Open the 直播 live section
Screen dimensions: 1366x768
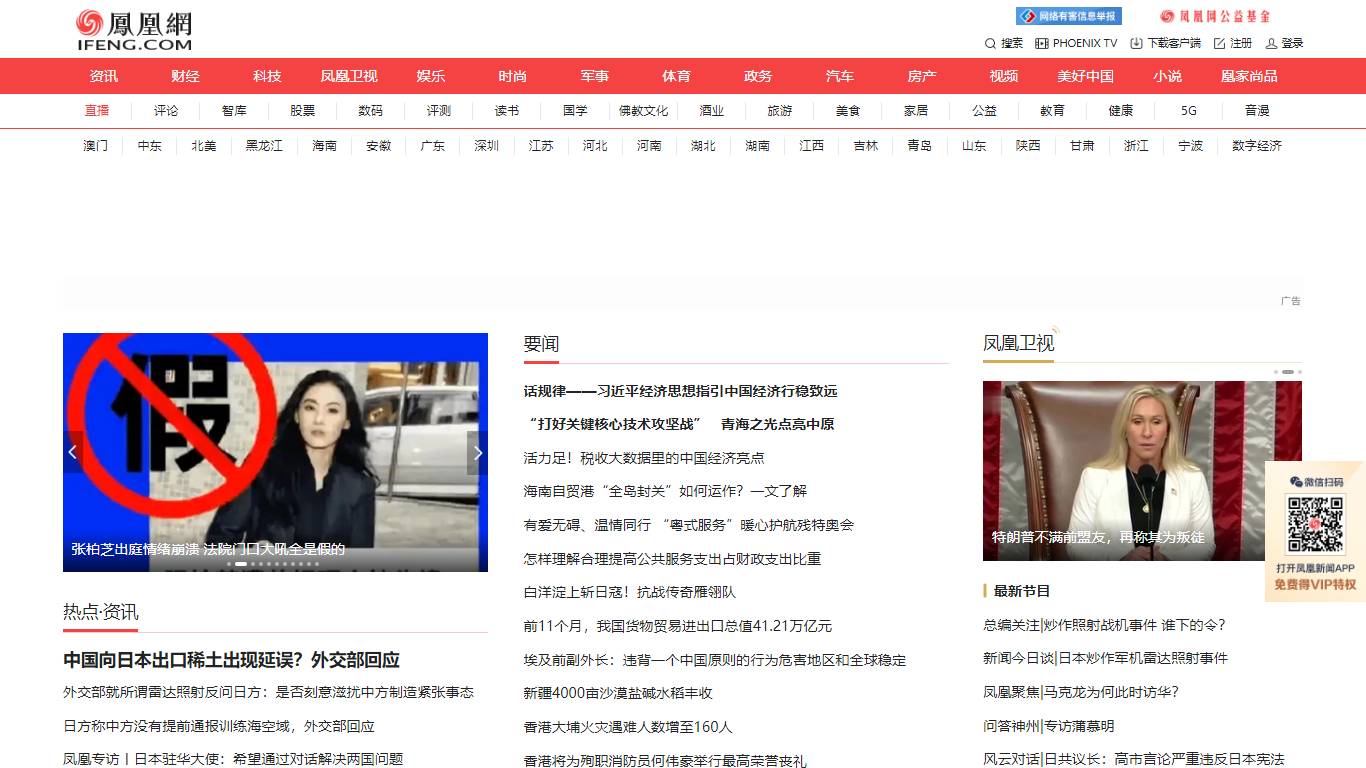[97, 111]
